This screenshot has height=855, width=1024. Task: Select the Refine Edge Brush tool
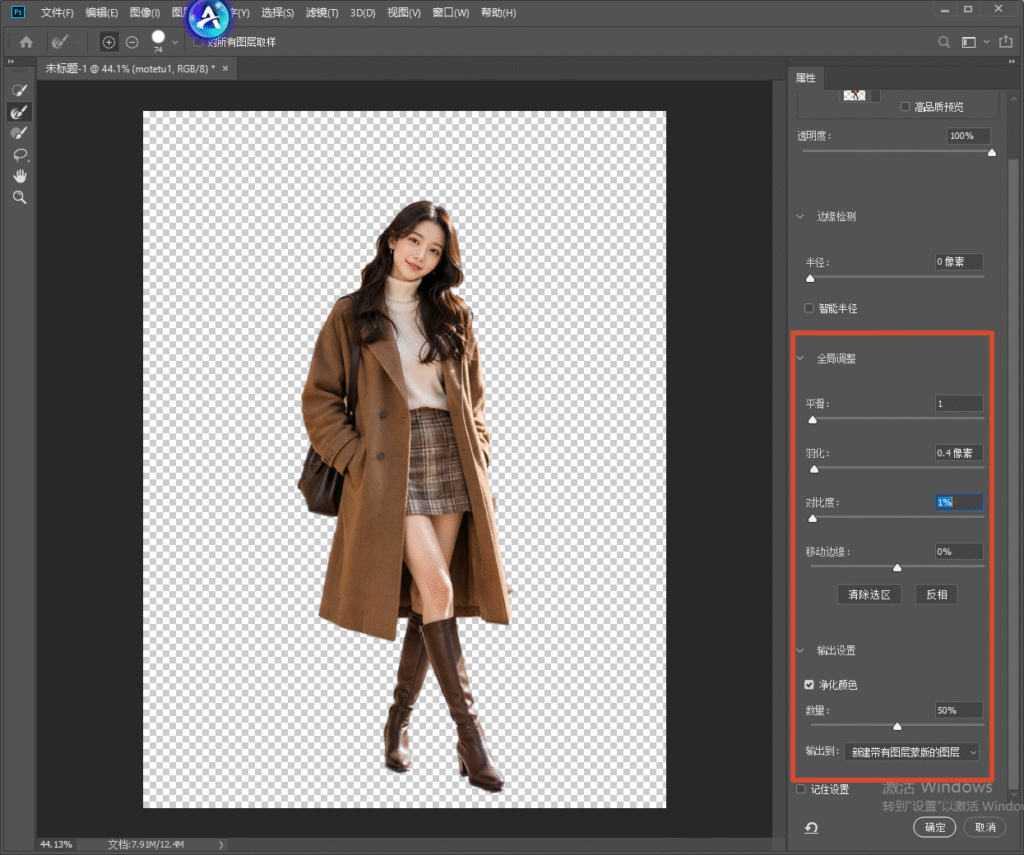coord(20,112)
